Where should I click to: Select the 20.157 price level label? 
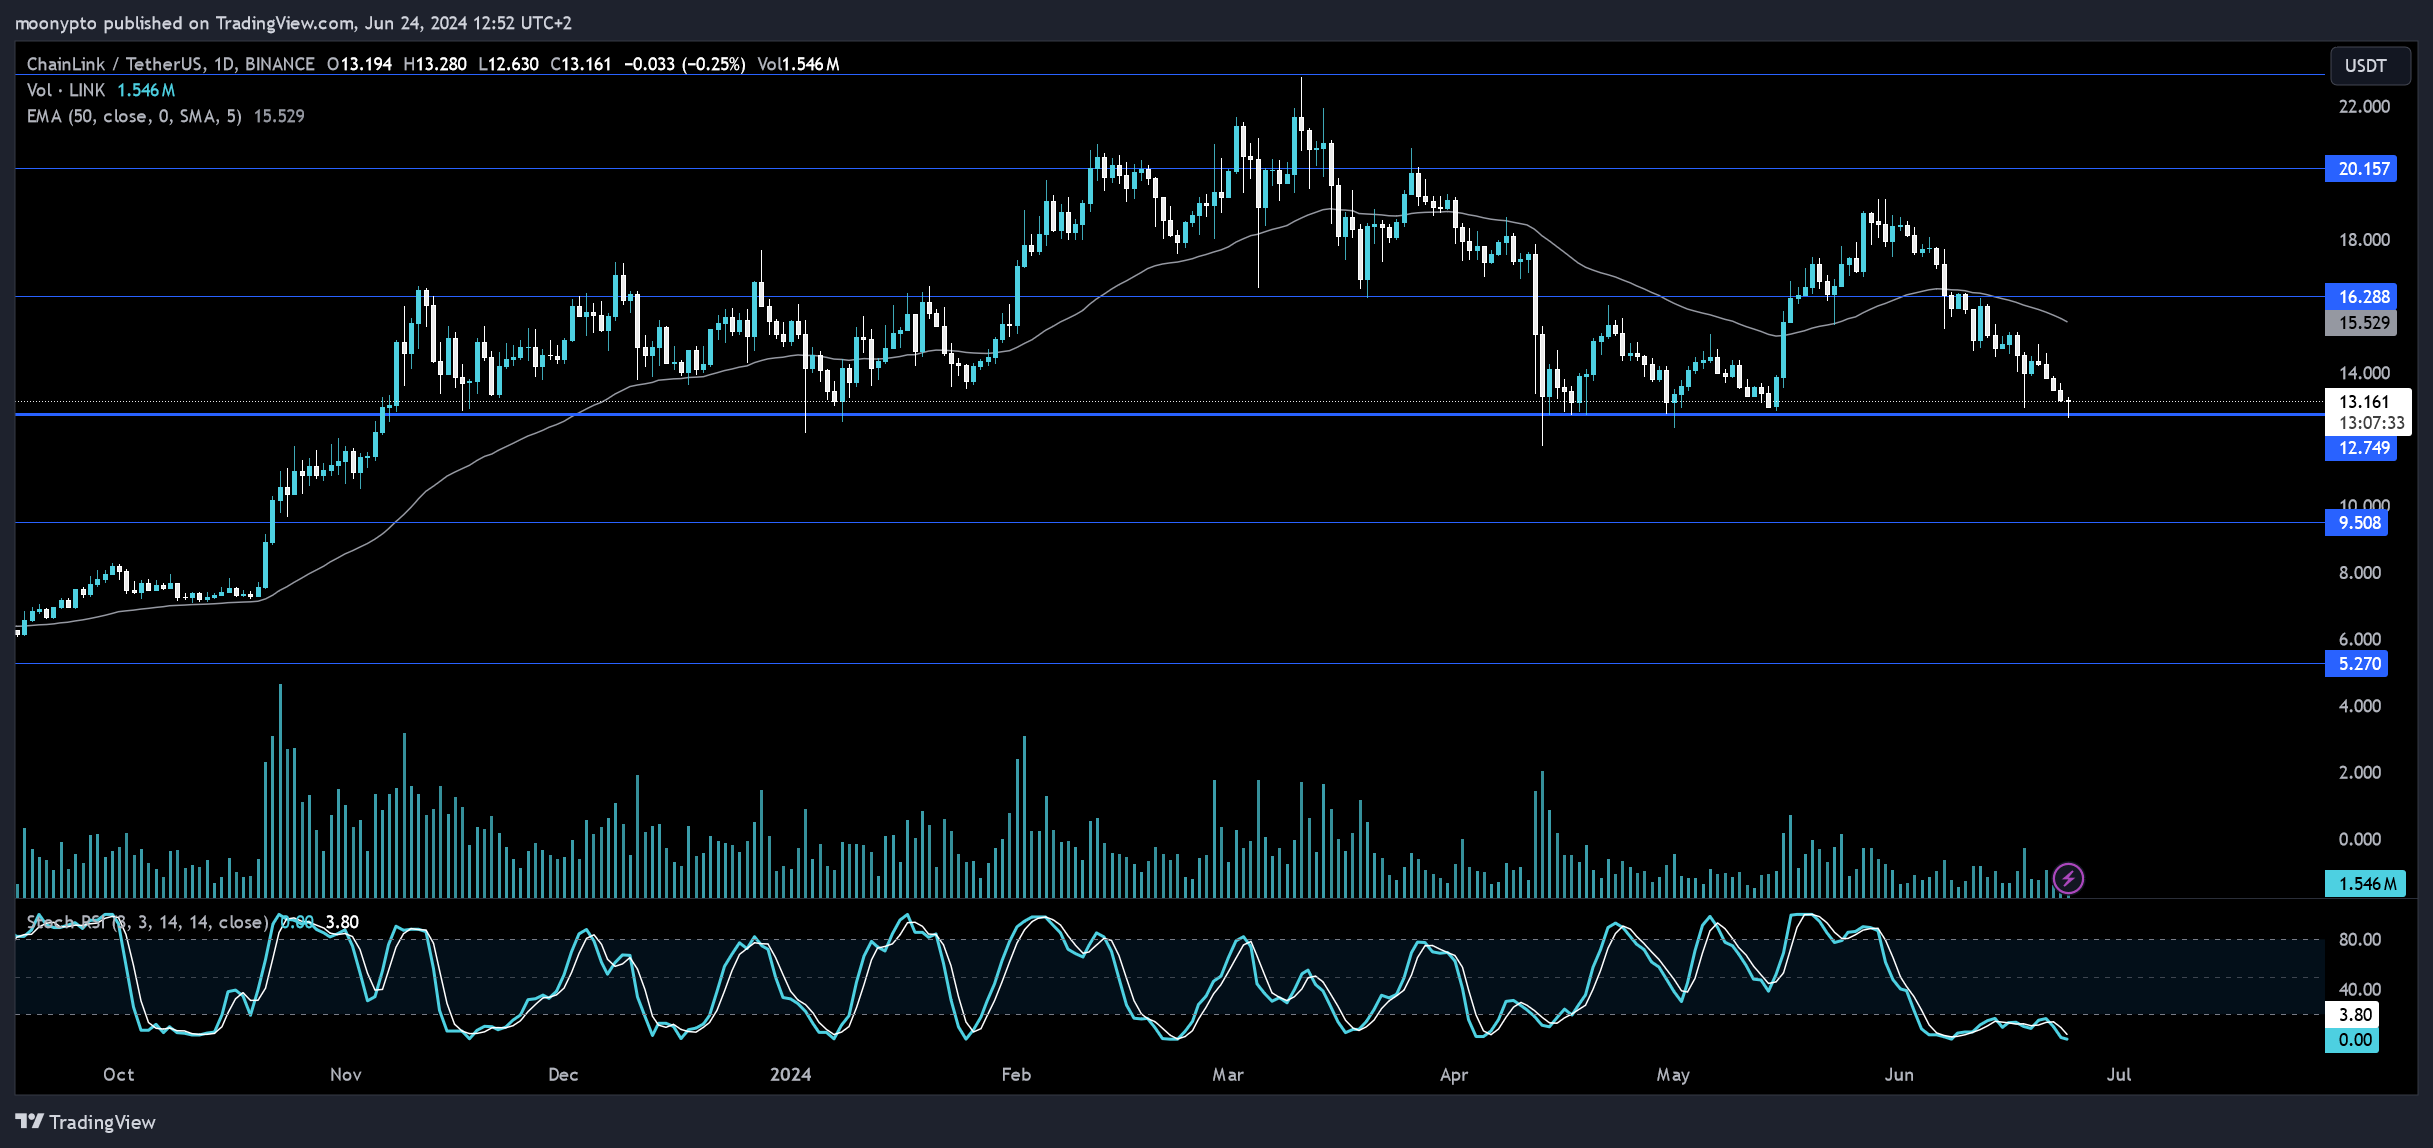(2361, 169)
